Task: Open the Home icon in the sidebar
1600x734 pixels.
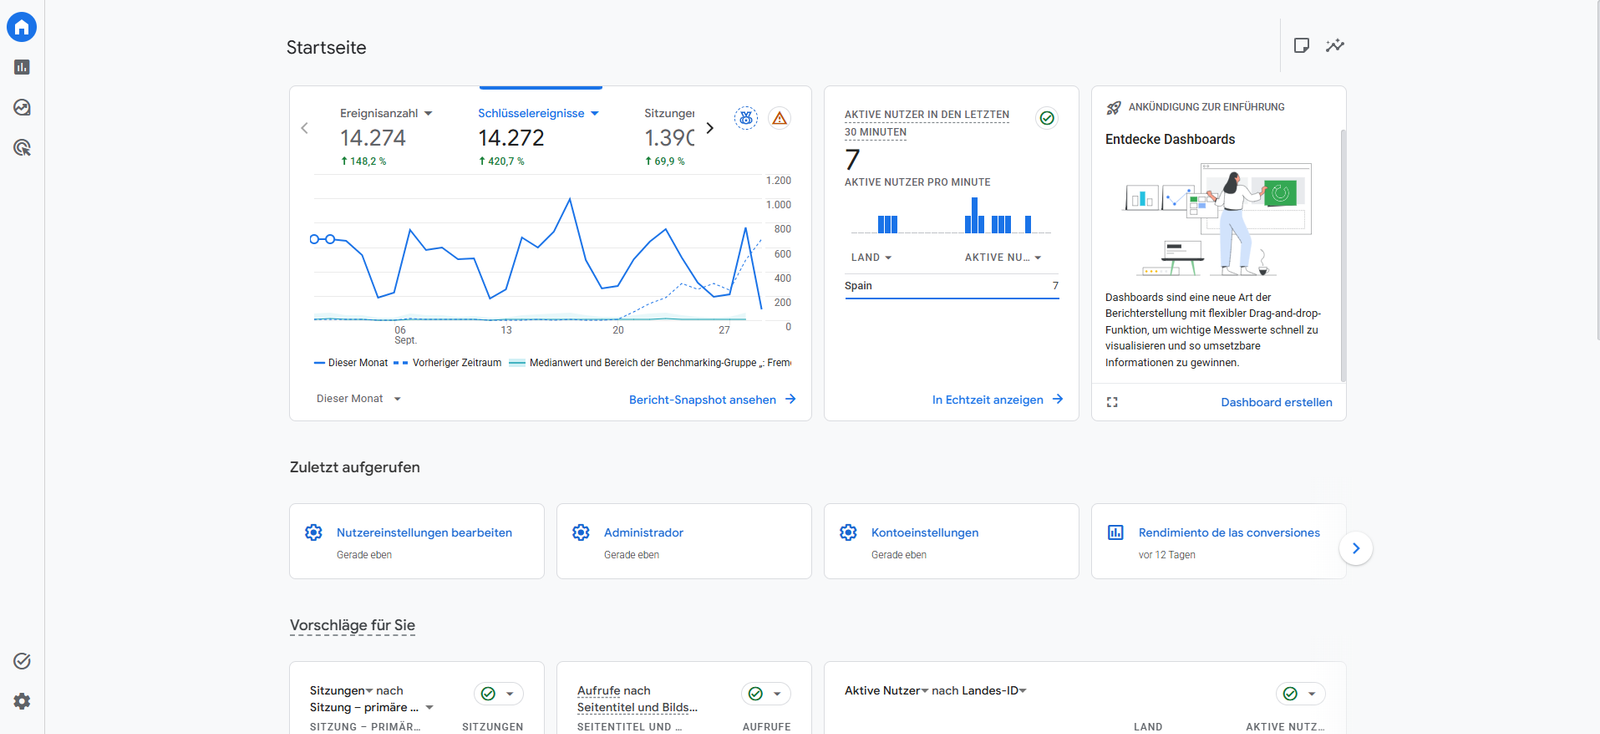Action: tap(22, 27)
